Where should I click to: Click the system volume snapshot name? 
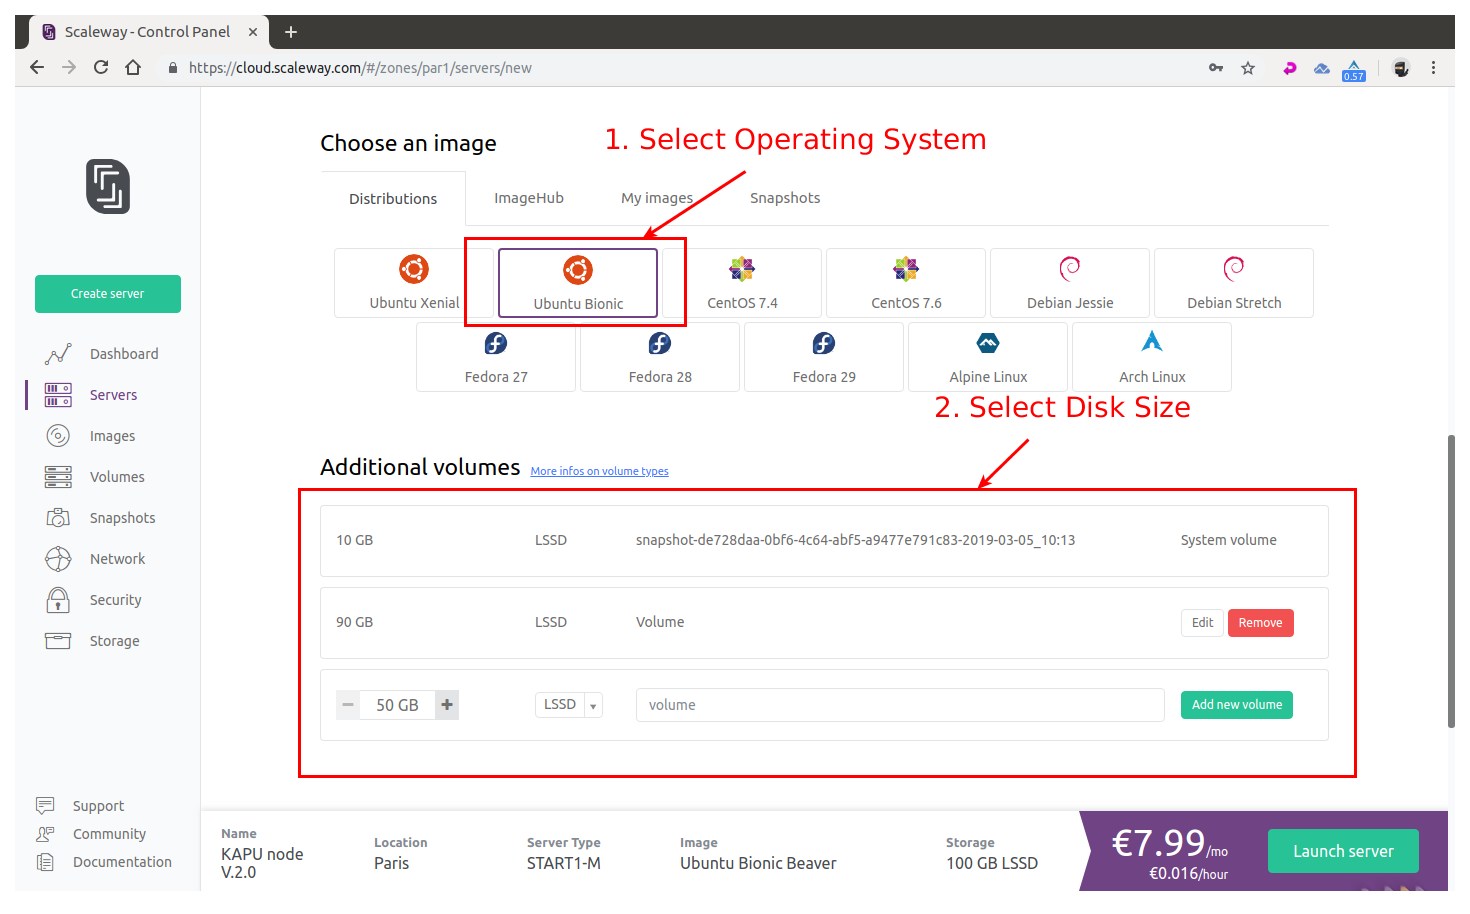point(855,540)
